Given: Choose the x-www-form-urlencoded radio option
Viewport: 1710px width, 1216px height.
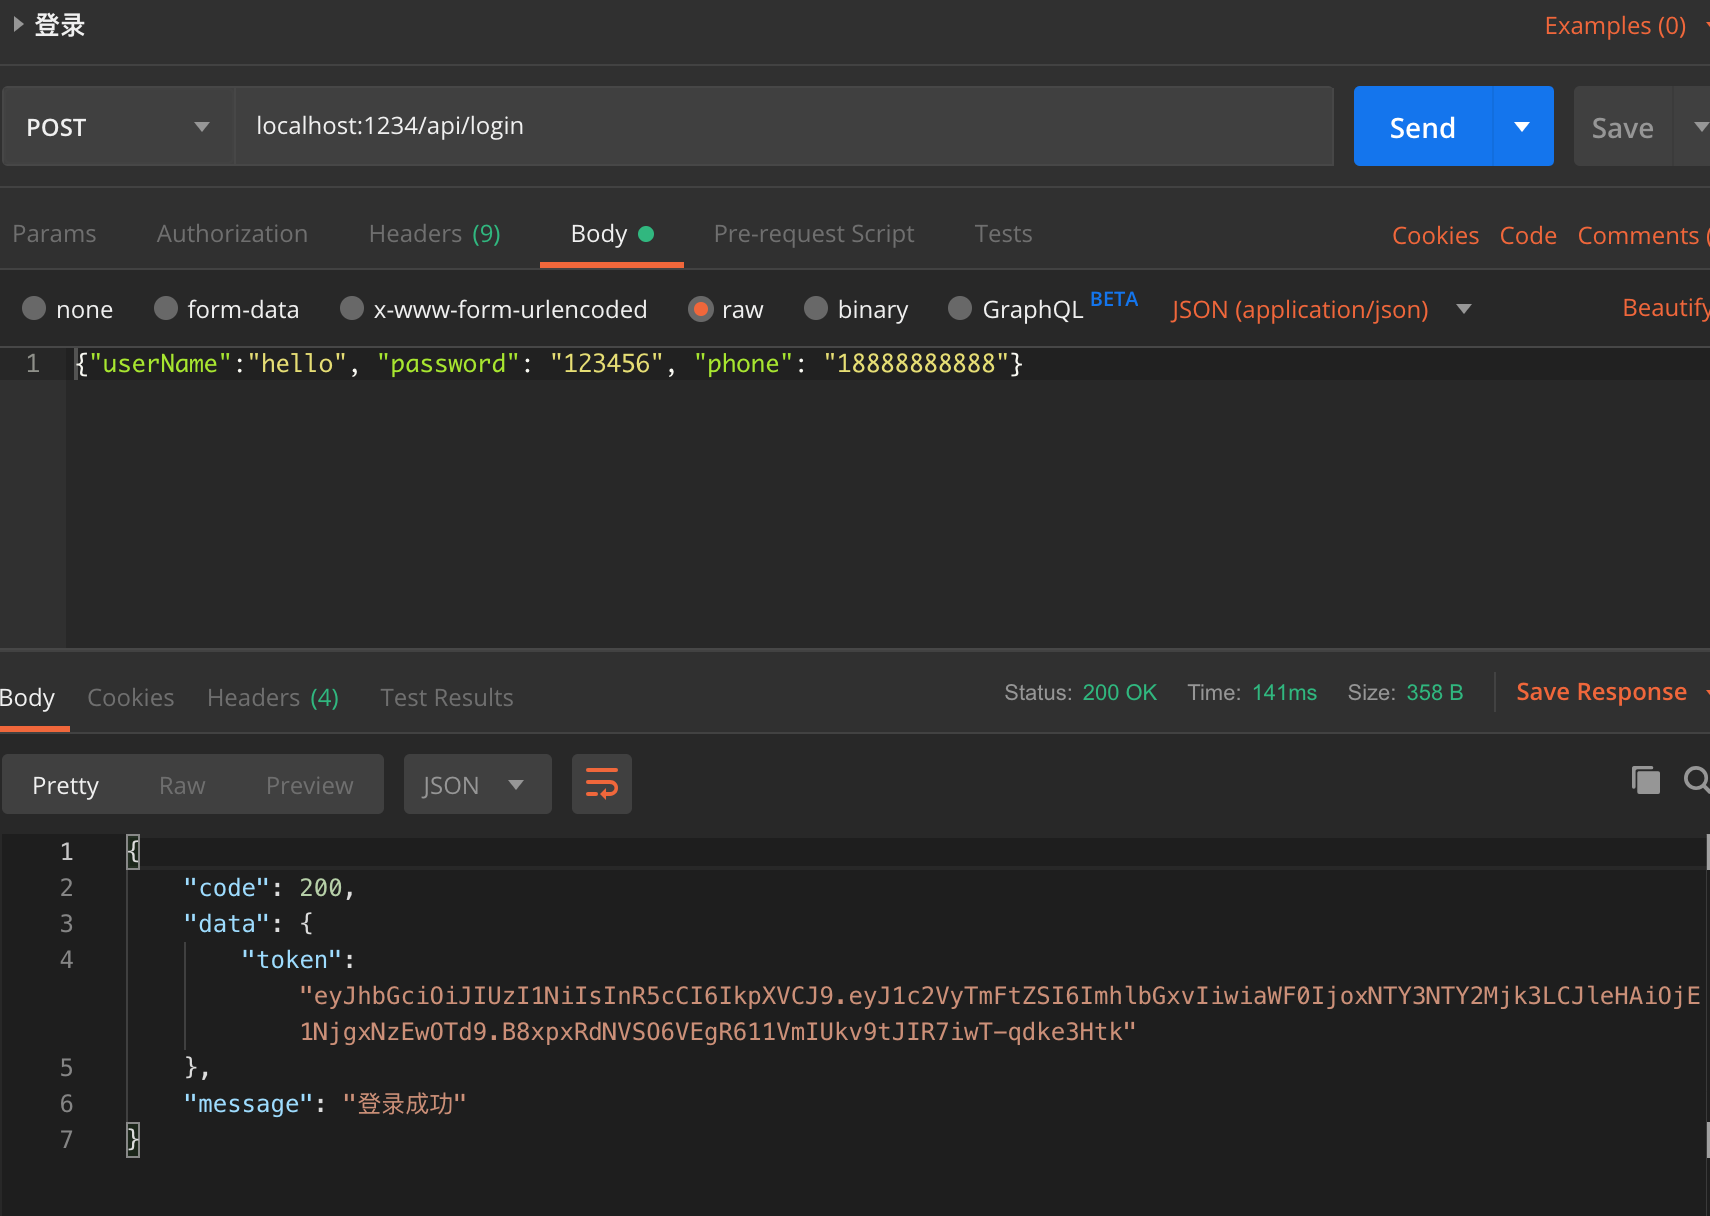Looking at the screenshot, I should (352, 309).
